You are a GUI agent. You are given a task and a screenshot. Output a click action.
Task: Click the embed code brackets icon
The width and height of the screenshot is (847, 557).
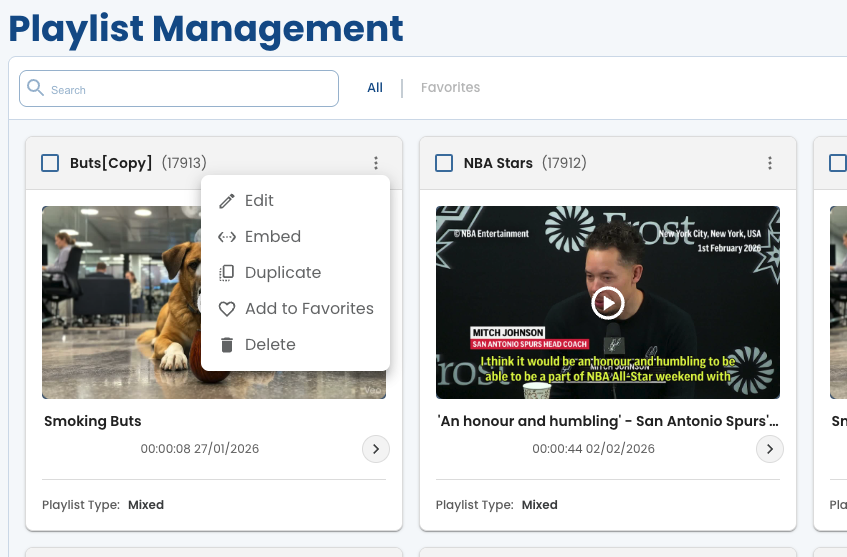point(227,237)
